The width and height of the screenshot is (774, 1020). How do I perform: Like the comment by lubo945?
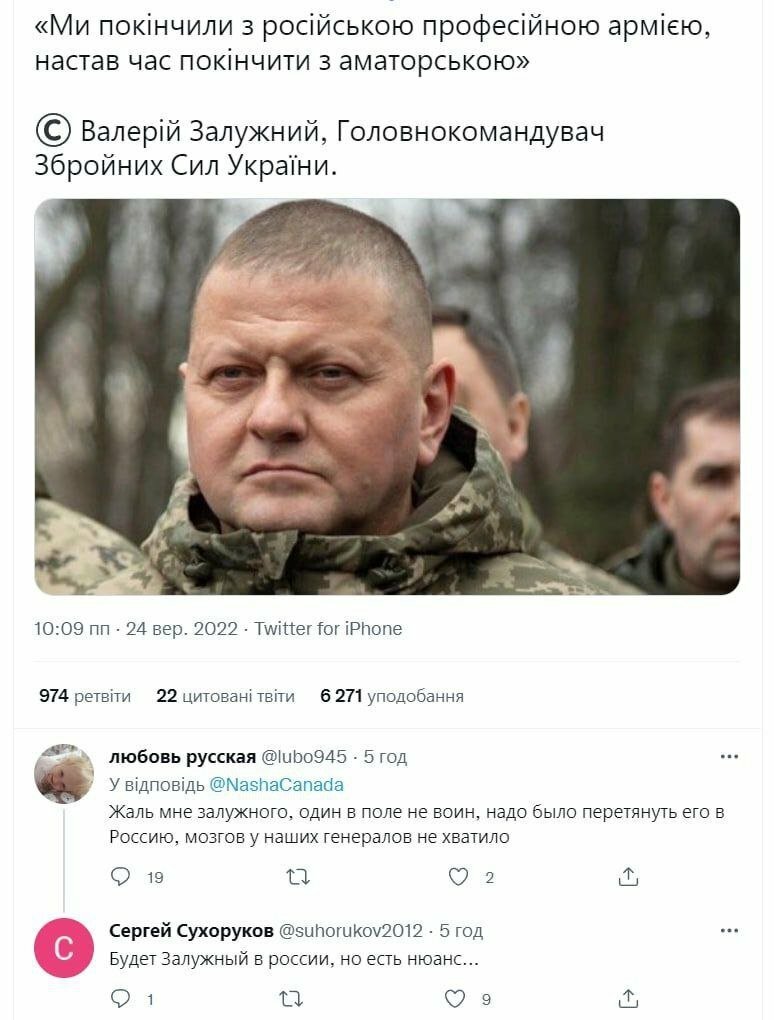459,877
